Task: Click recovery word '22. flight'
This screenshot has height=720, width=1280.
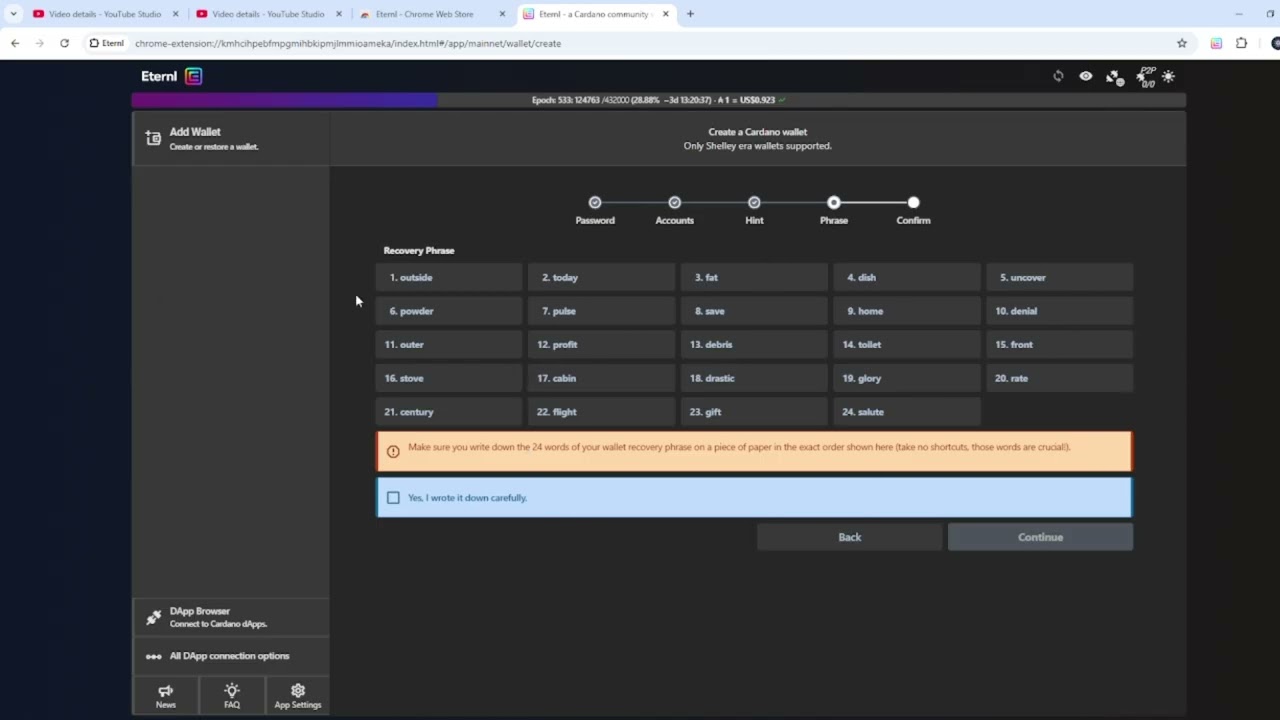Action: (602, 412)
